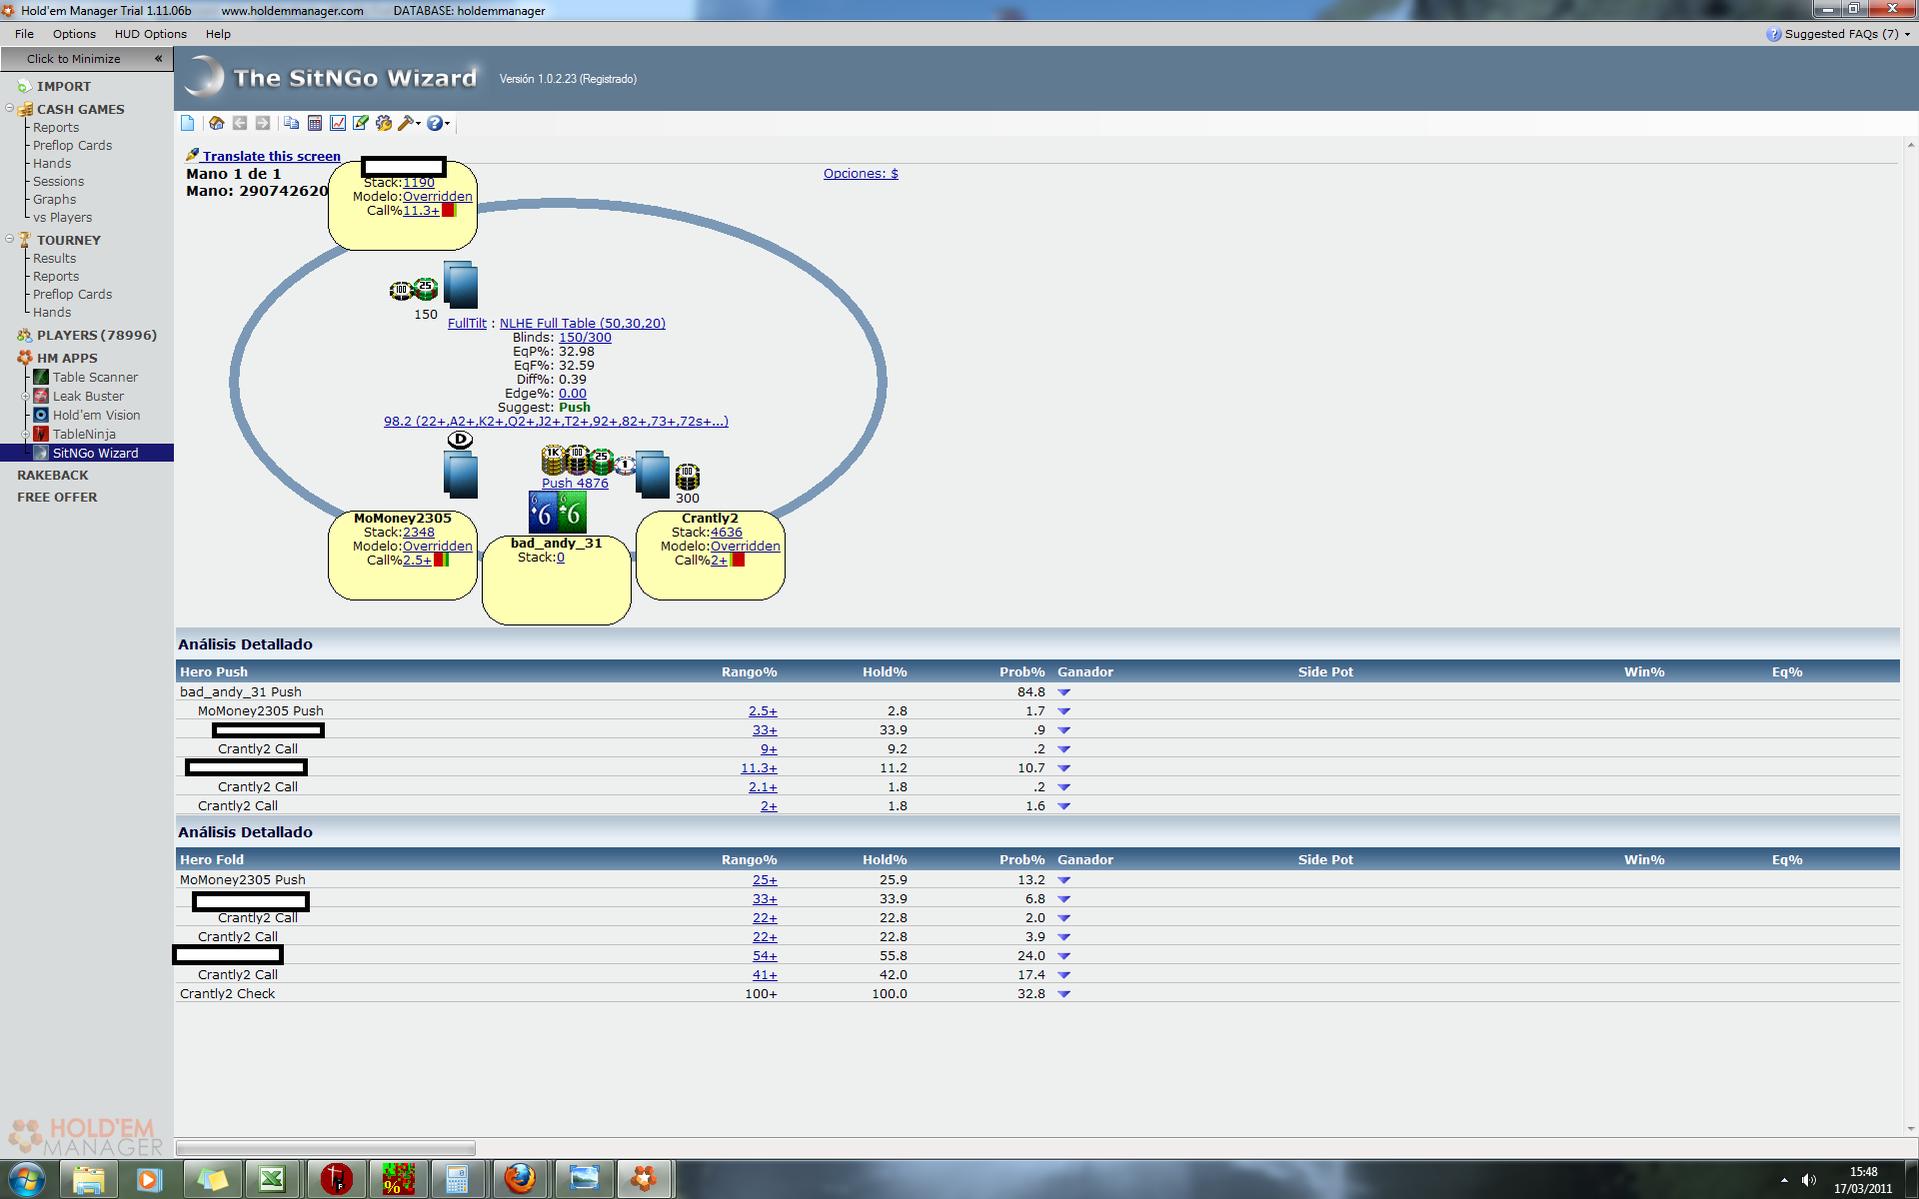The width and height of the screenshot is (1919, 1199).
Task: Click the dealer button D chip
Action: point(460,440)
